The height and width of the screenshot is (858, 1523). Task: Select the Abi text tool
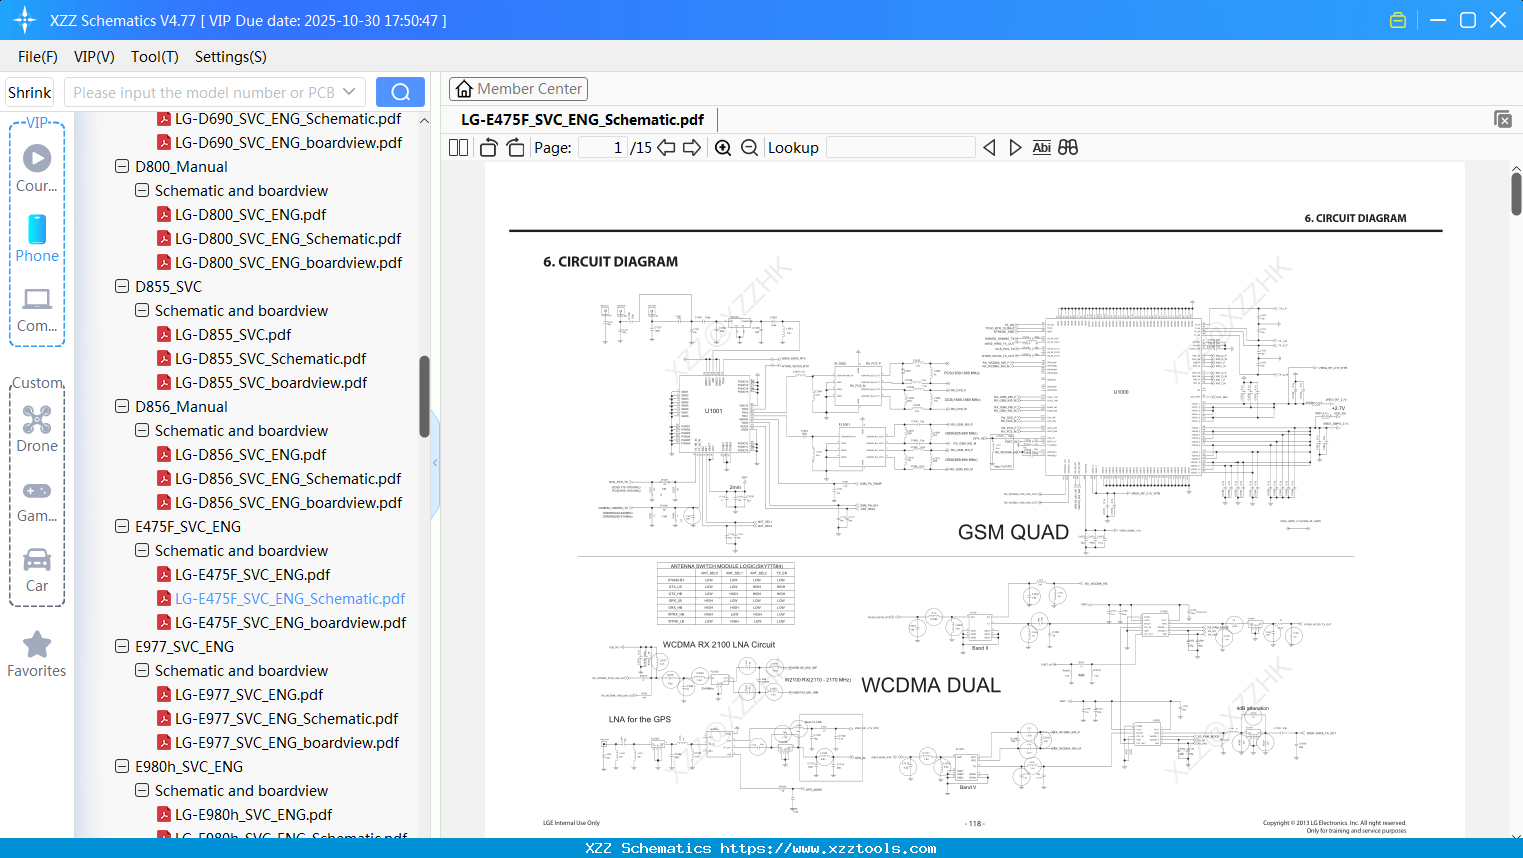[1041, 146]
